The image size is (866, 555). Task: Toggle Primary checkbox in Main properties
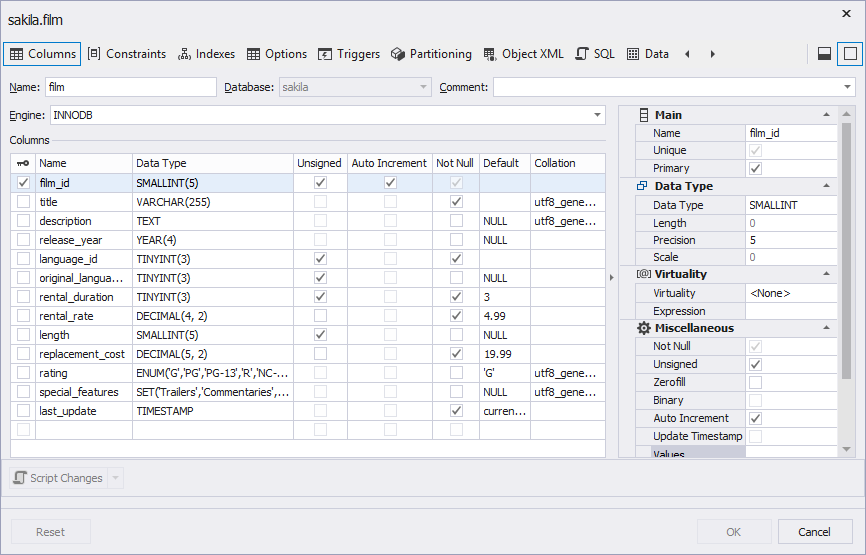[756, 168]
